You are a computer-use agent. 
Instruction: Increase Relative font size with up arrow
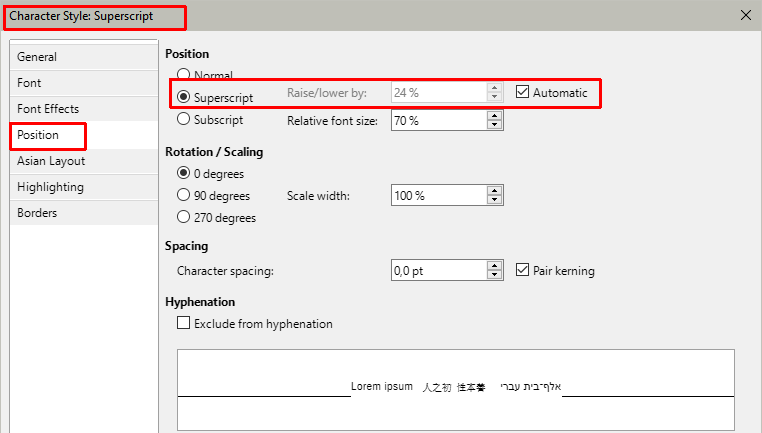[494, 115]
